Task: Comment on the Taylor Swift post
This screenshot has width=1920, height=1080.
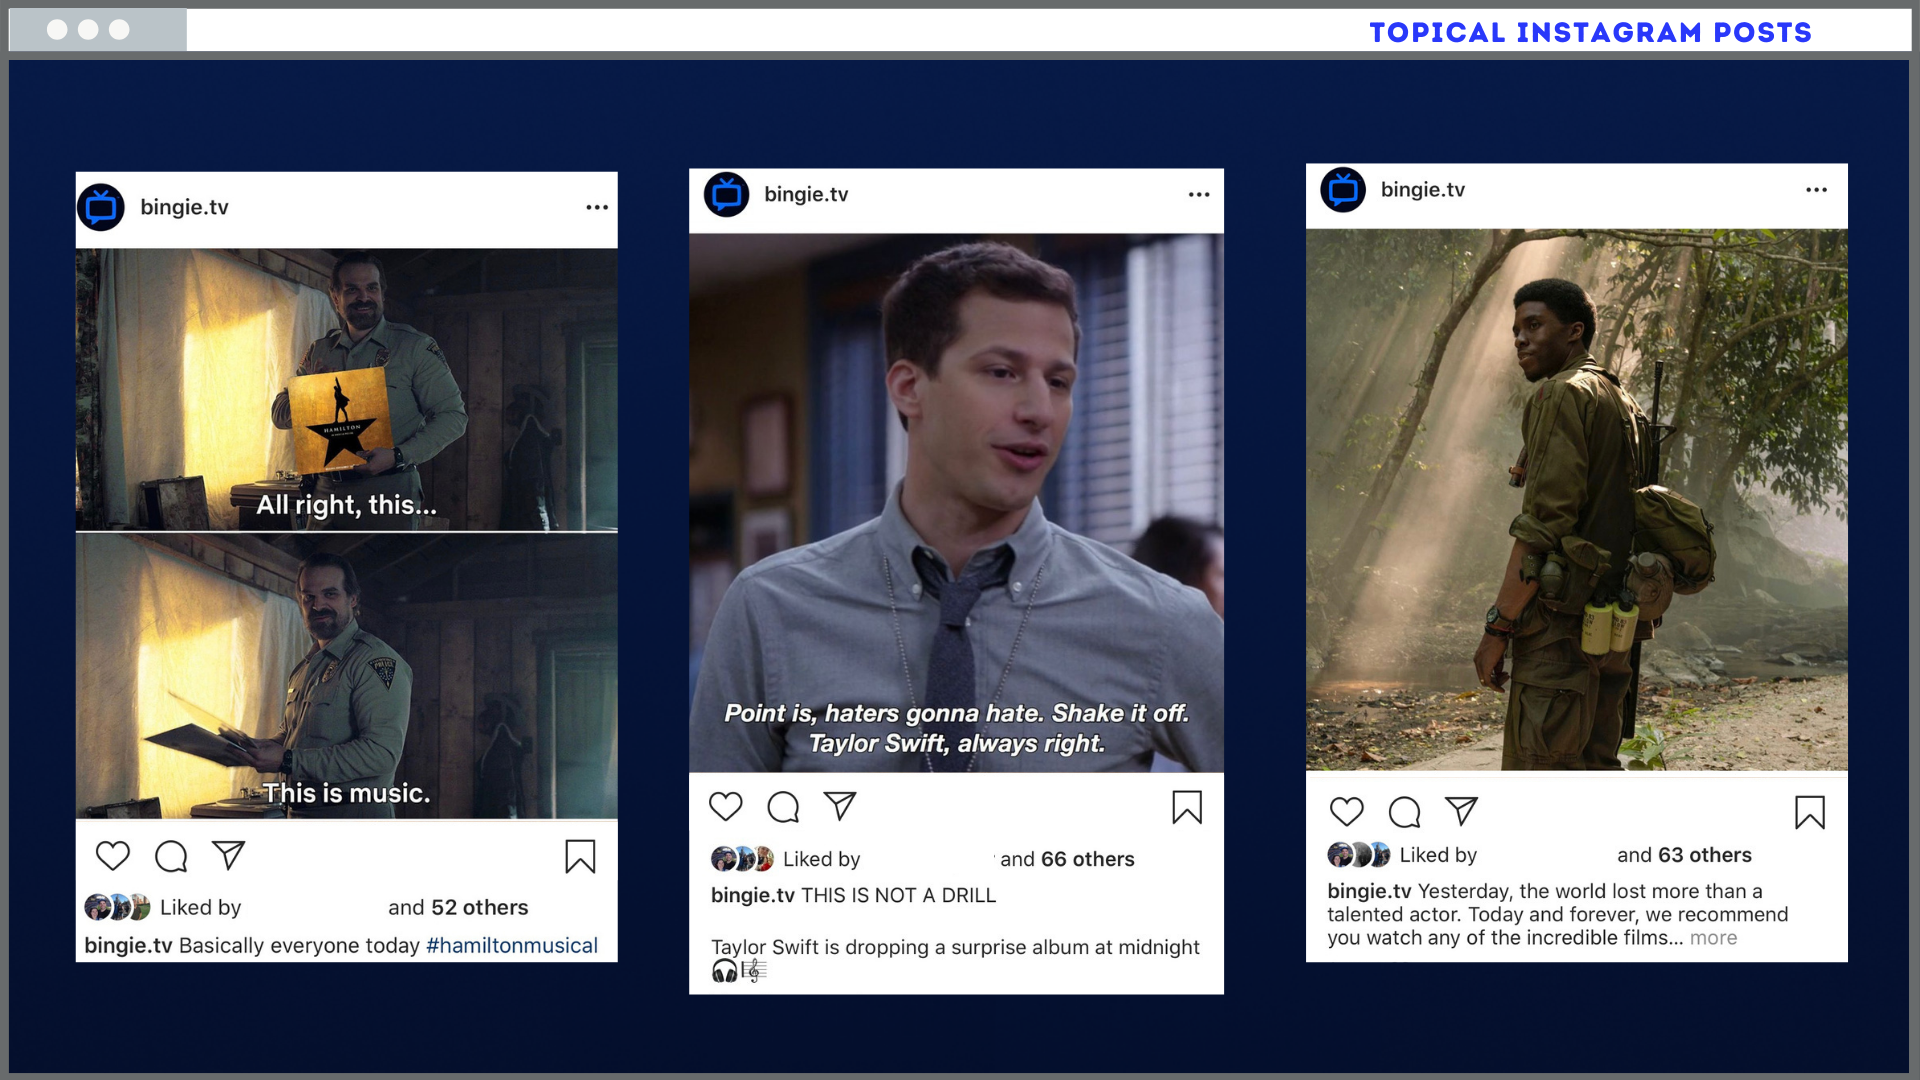Action: pyautogui.click(x=783, y=807)
